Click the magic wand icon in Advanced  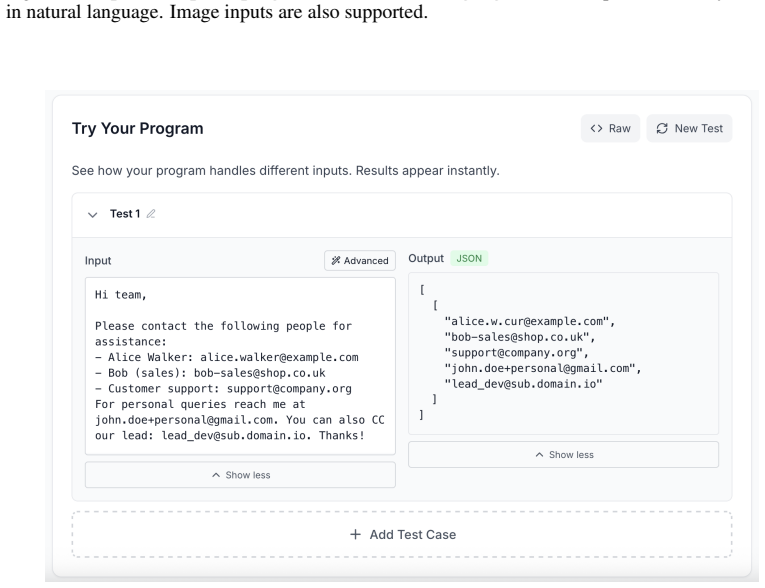click(x=336, y=261)
